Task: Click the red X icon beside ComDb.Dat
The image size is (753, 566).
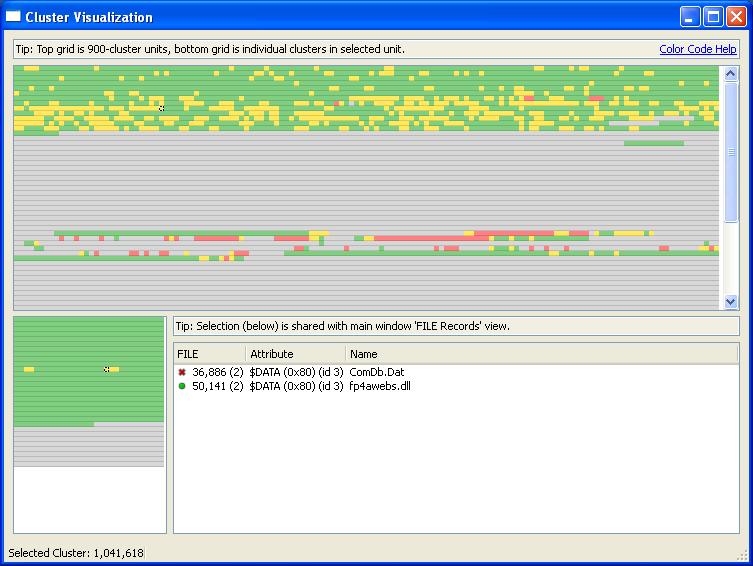Action: point(181,372)
